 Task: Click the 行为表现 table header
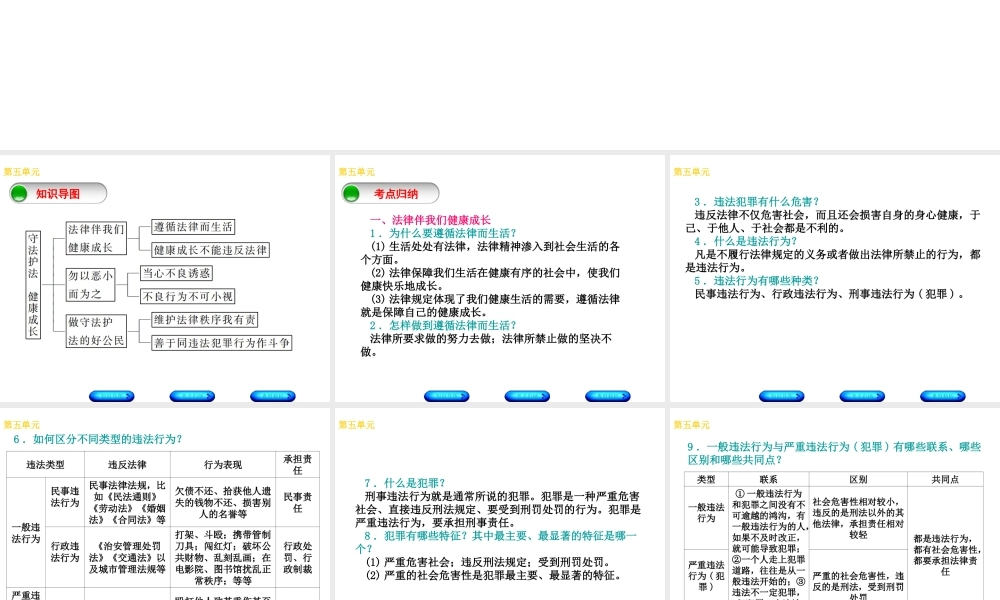[223, 465]
